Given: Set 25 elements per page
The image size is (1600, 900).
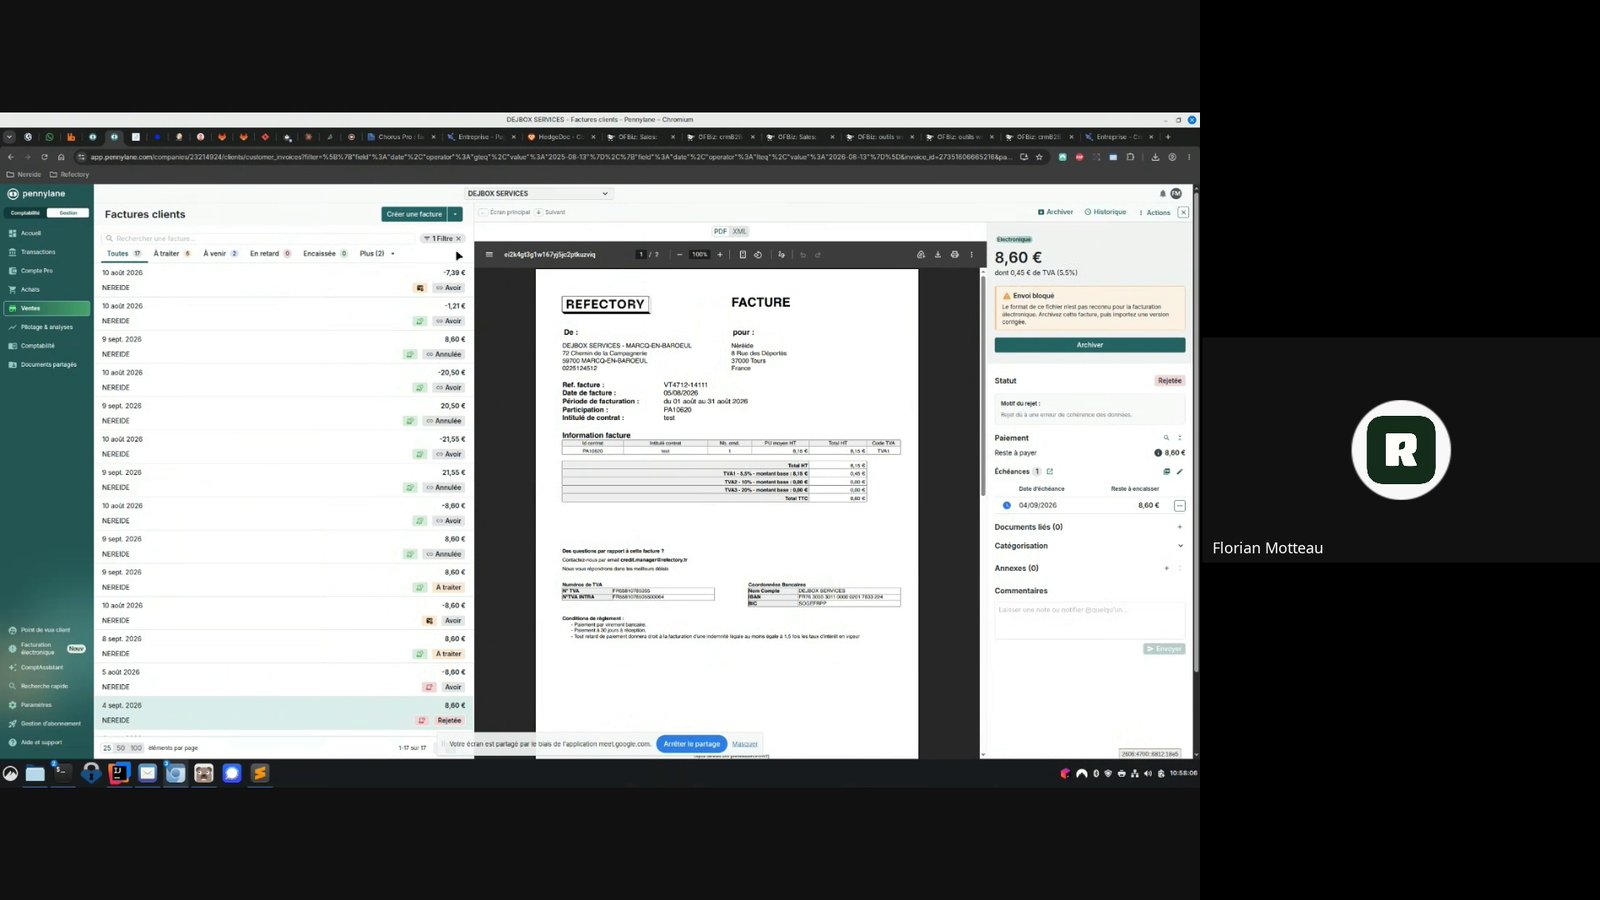Looking at the screenshot, I should click(x=107, y=748).
